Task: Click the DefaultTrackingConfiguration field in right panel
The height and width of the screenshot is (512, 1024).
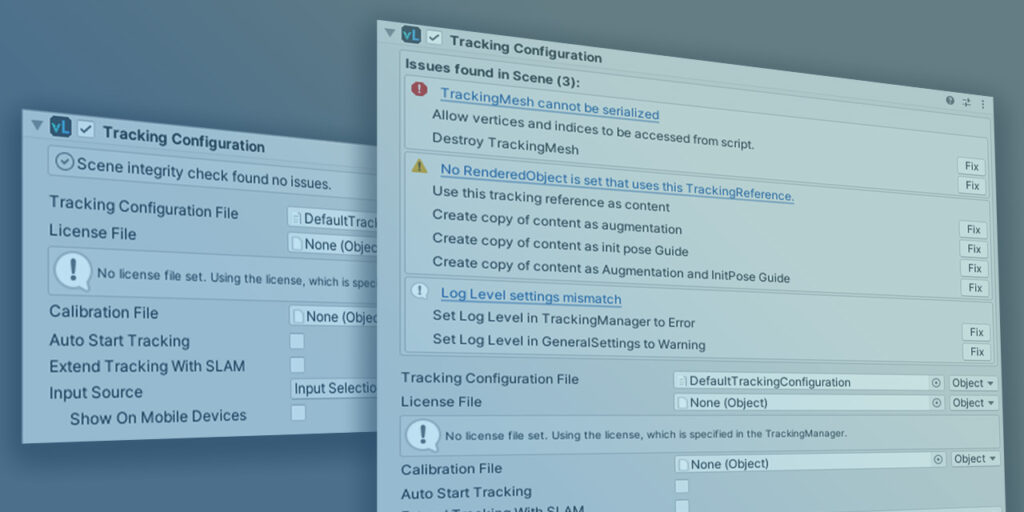Action: click(801, 382)
